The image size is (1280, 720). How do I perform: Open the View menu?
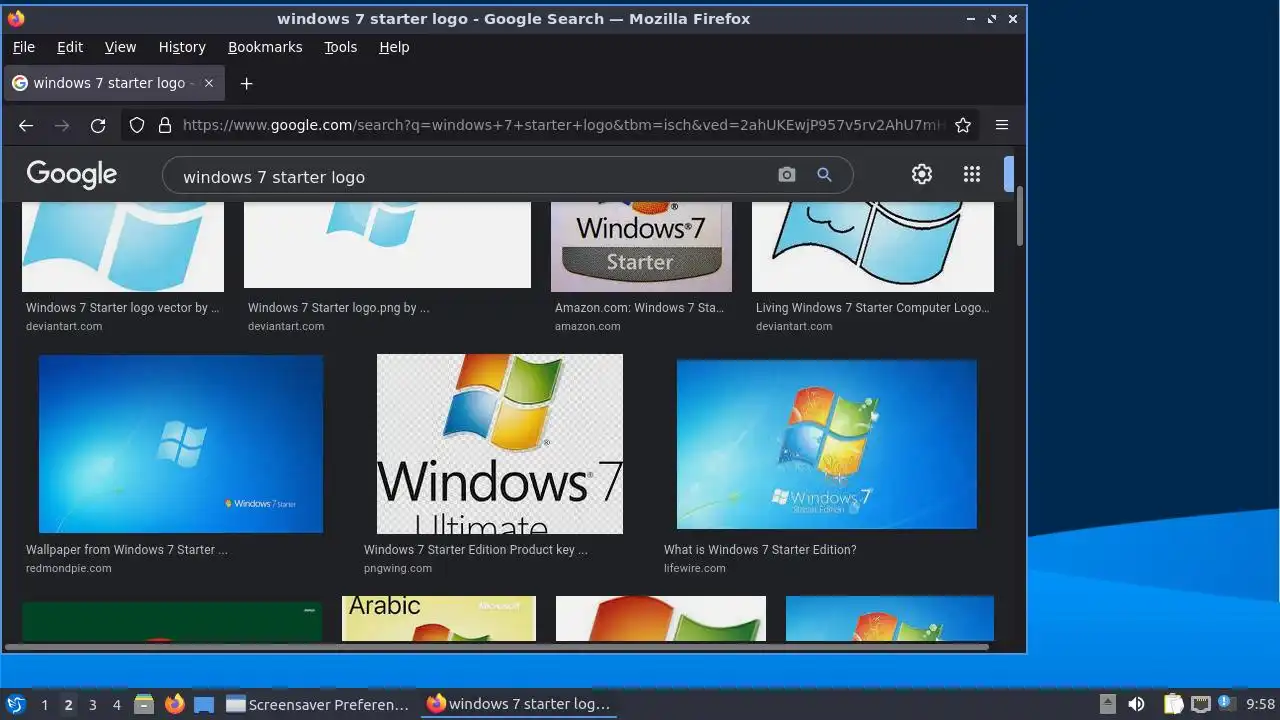click(120, 47)
